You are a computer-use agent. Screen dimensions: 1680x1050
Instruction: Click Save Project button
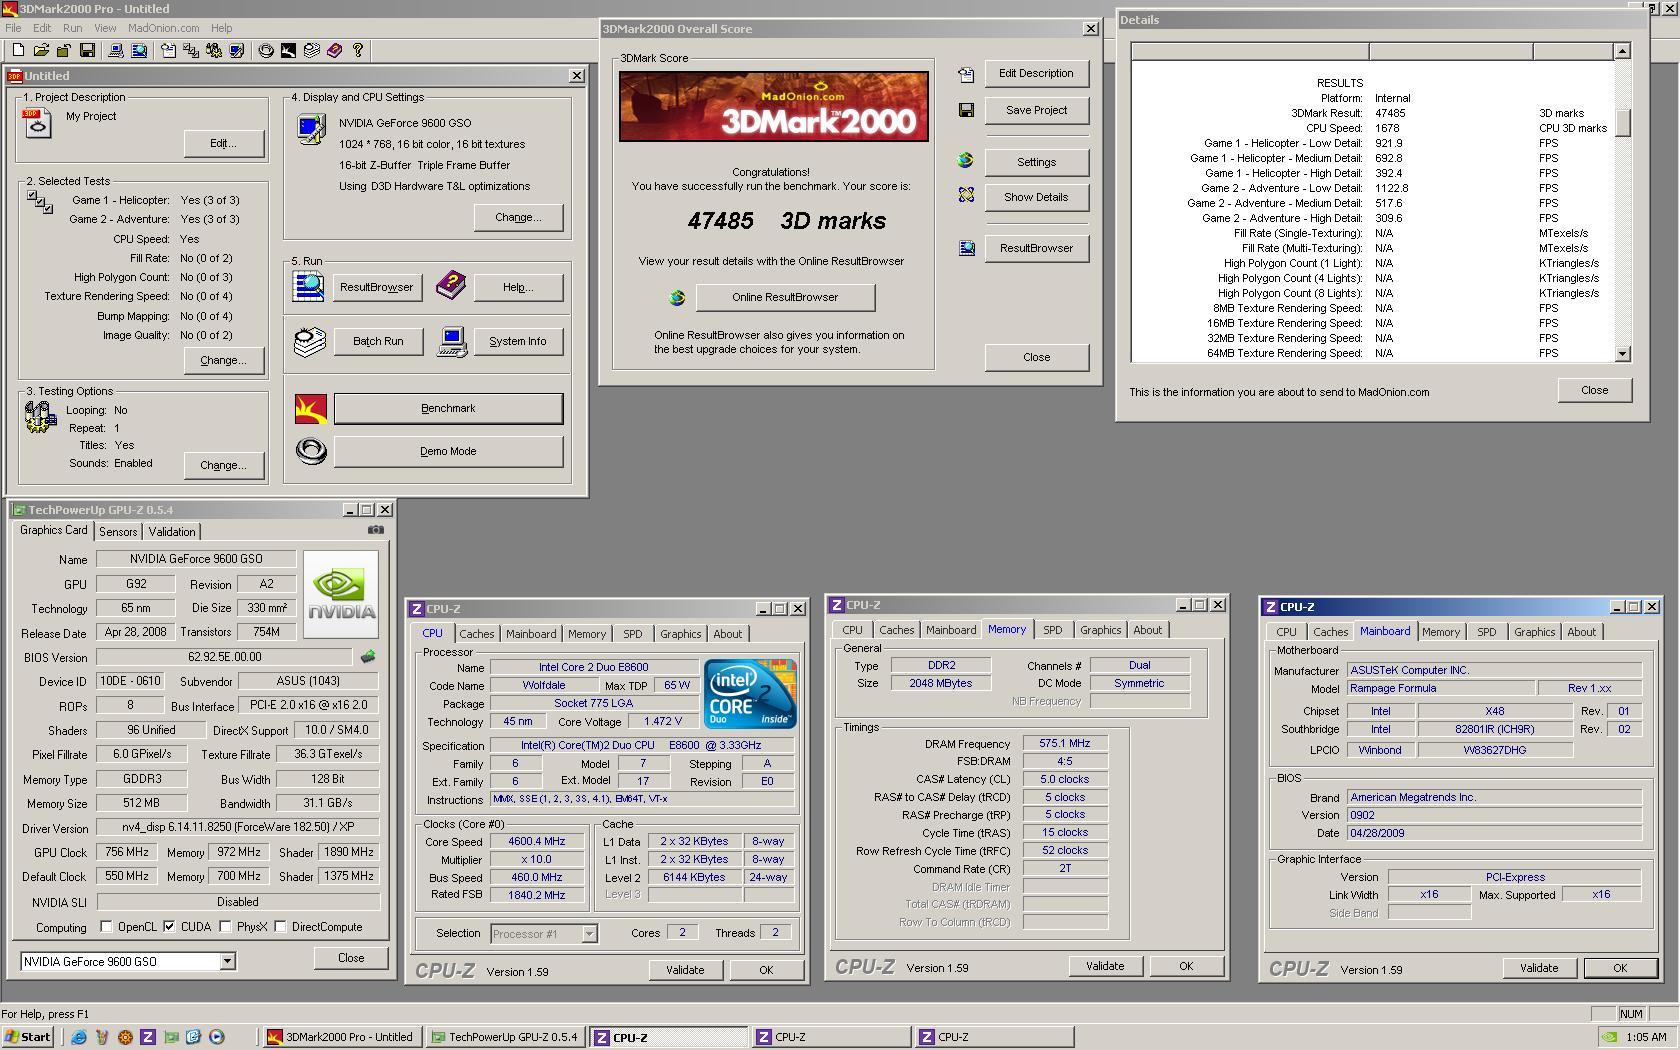[x=1036, y=110]
